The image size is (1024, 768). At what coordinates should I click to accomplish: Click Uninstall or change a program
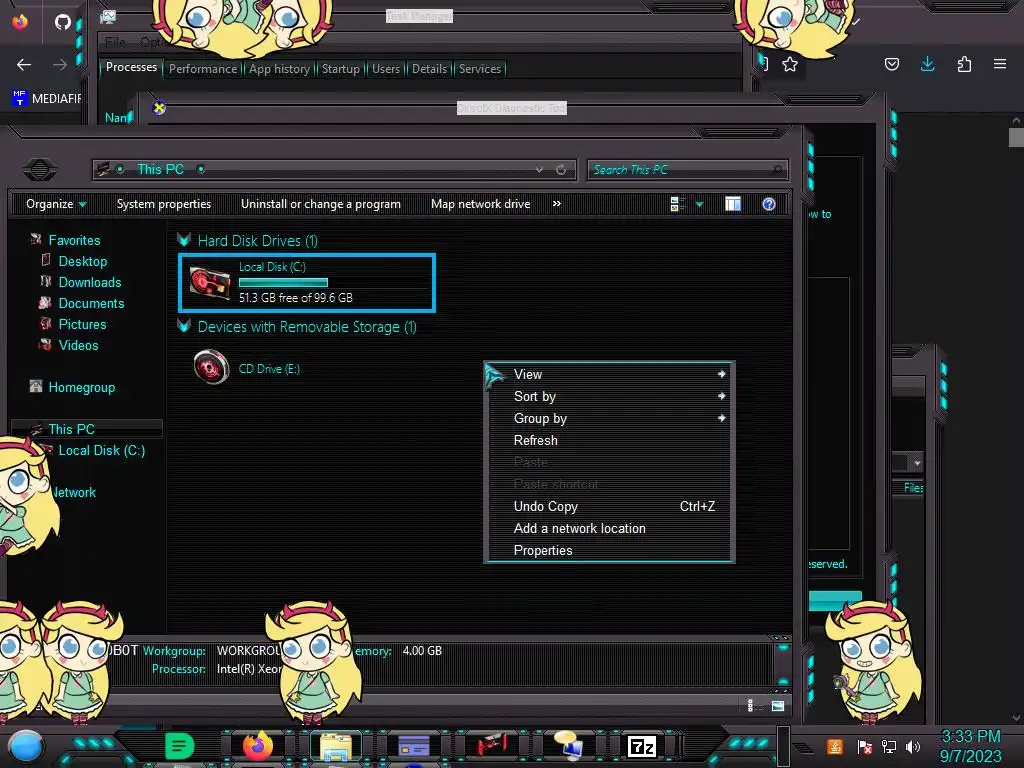pyautogui.click(x=321, y=204)
